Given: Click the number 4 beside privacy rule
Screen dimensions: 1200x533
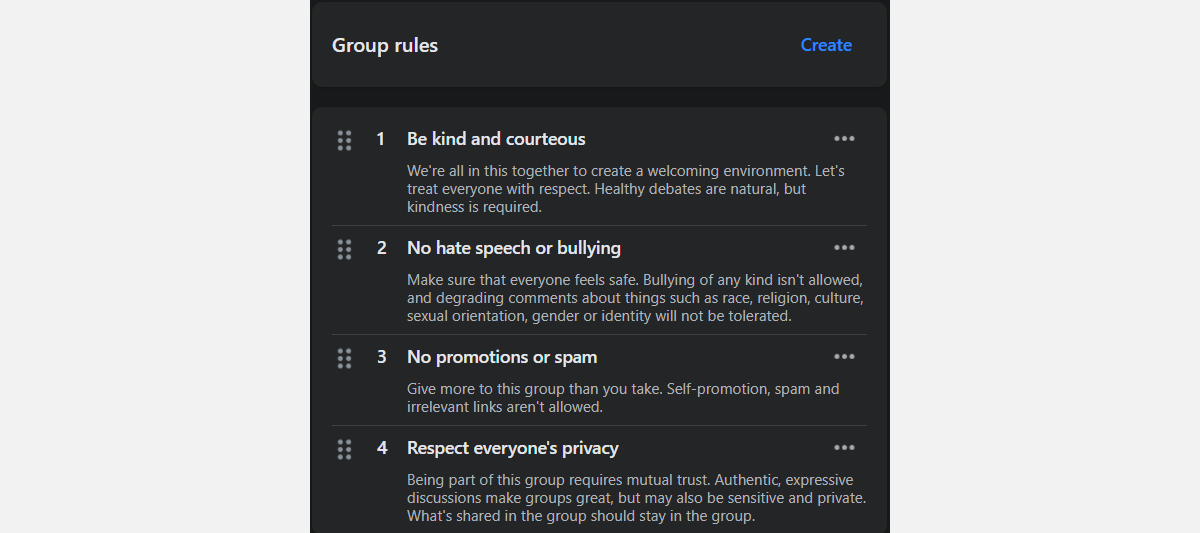Looking at the screenshot, I should 381,448.
